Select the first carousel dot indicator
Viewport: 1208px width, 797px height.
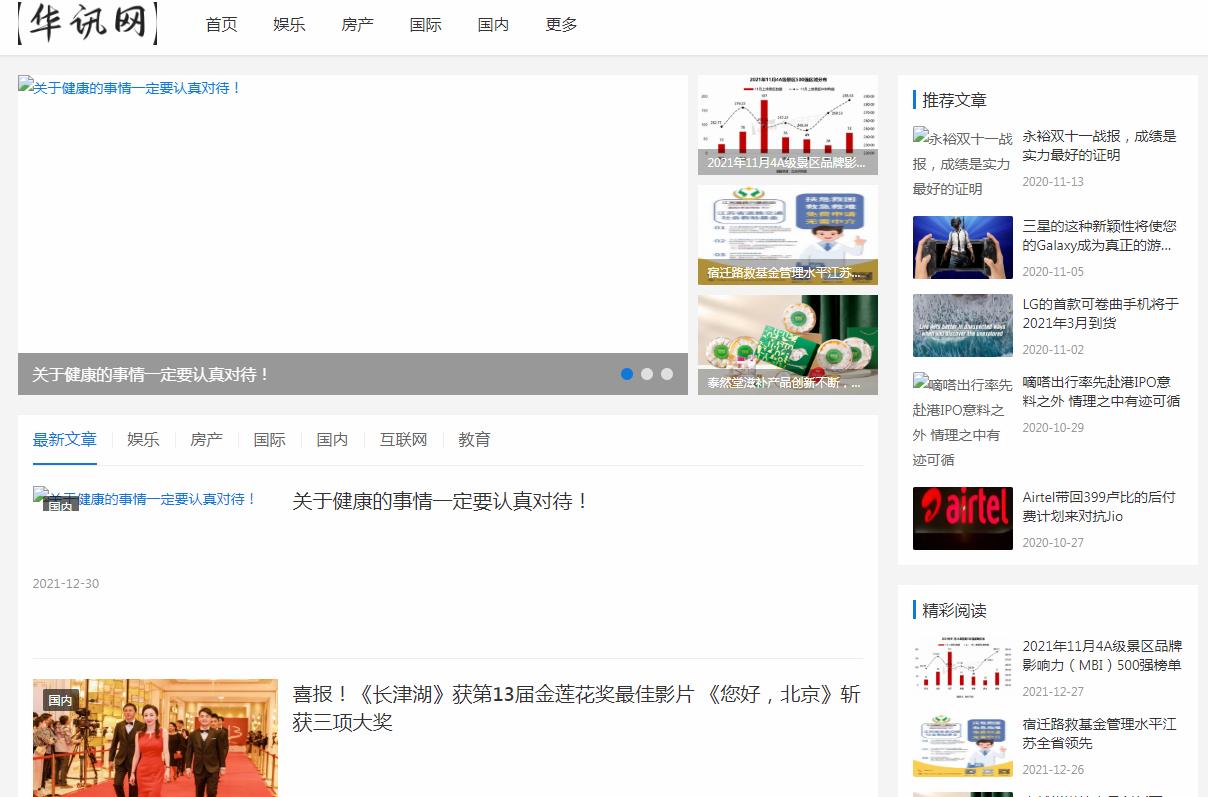[x=627, y=374]
